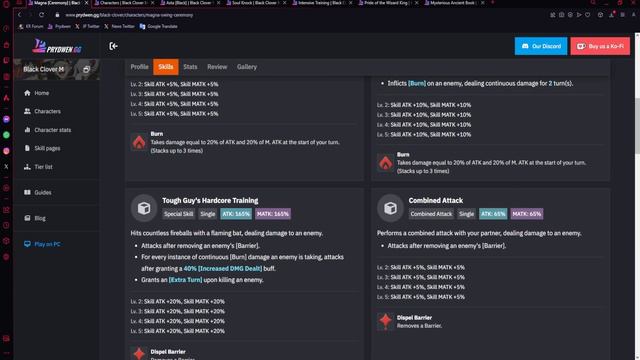Click the left Burn status icon
This screenshot has width=640, height=360.
click(x=139, y=142)
